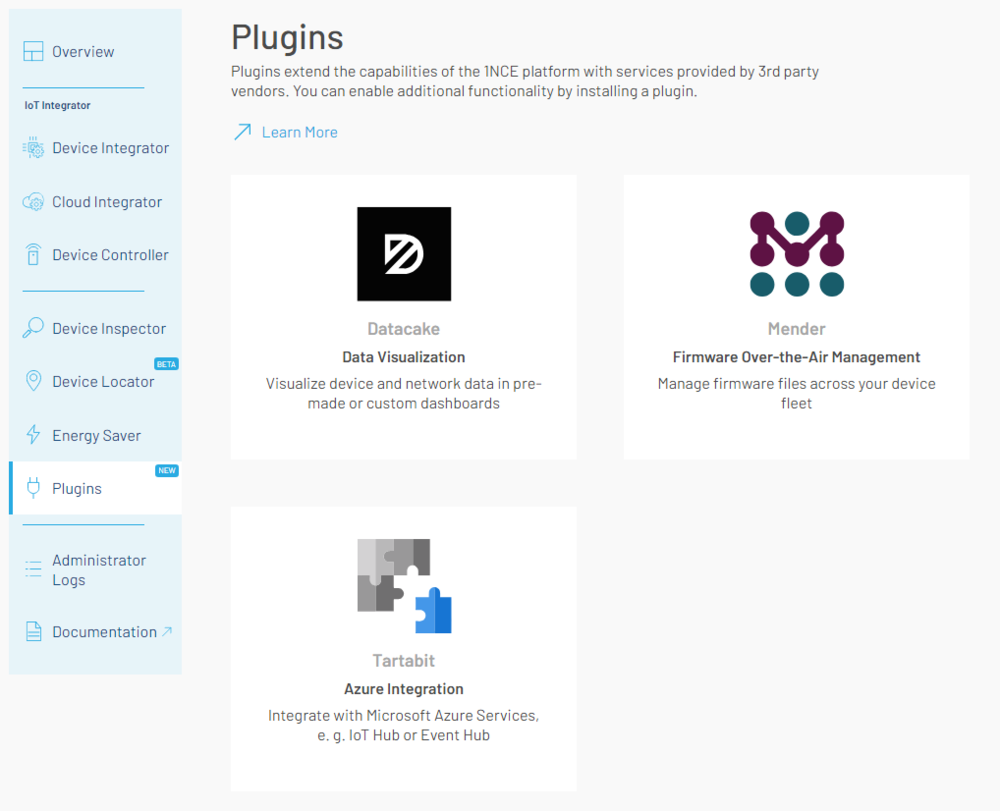The width and height of the screenshot is (1000, 811).
Task: Click the Mender plugin name heading
Action: pos(797,329)
